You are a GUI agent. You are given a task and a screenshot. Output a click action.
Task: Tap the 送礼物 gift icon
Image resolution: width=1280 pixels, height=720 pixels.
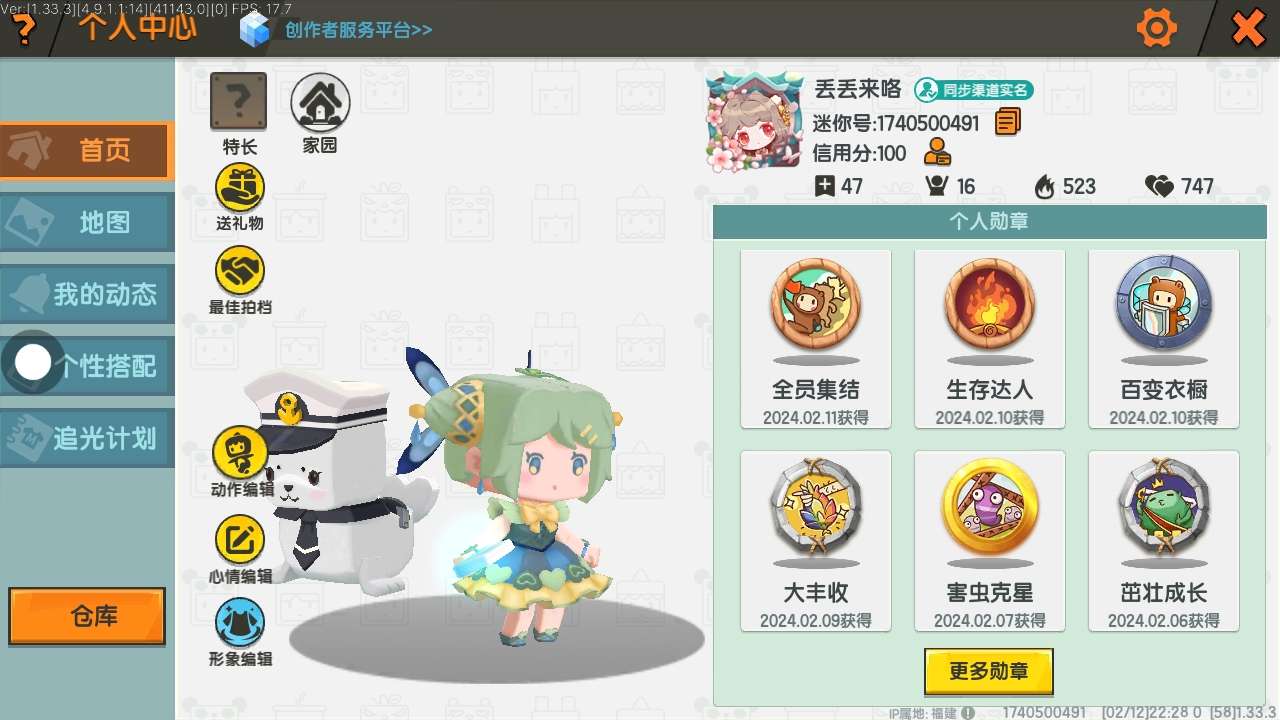(240, 188)
